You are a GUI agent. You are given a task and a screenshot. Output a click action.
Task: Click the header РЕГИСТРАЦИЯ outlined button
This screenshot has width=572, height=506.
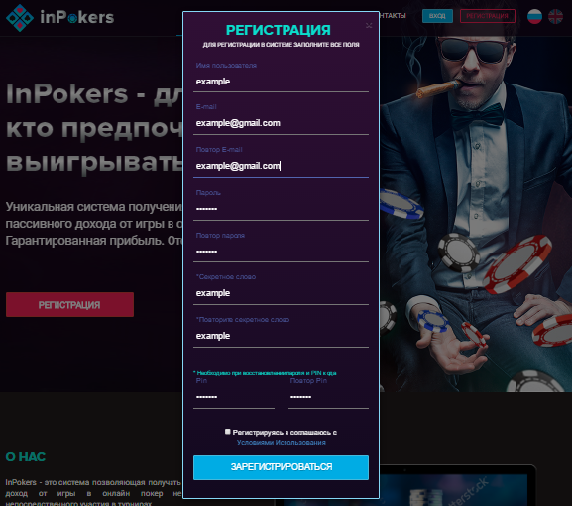487,16
